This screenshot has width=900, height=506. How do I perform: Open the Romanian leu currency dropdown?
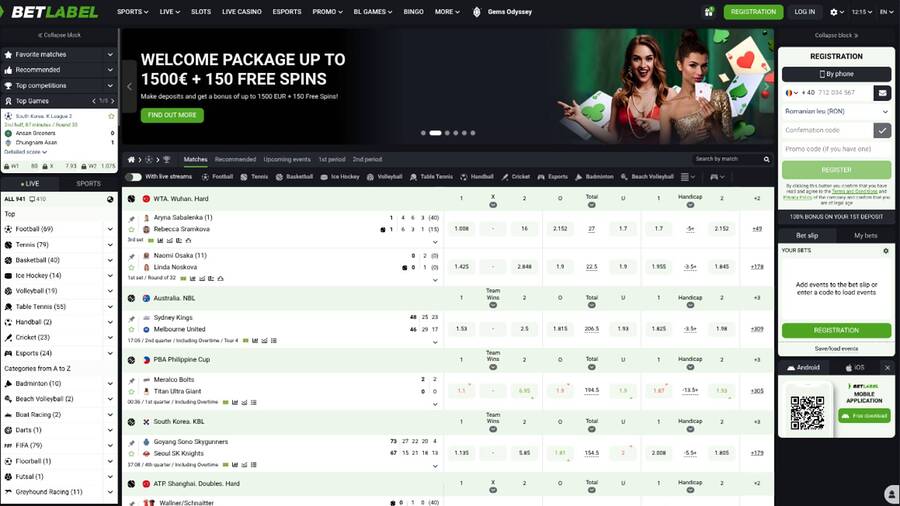tap(836, 111)
